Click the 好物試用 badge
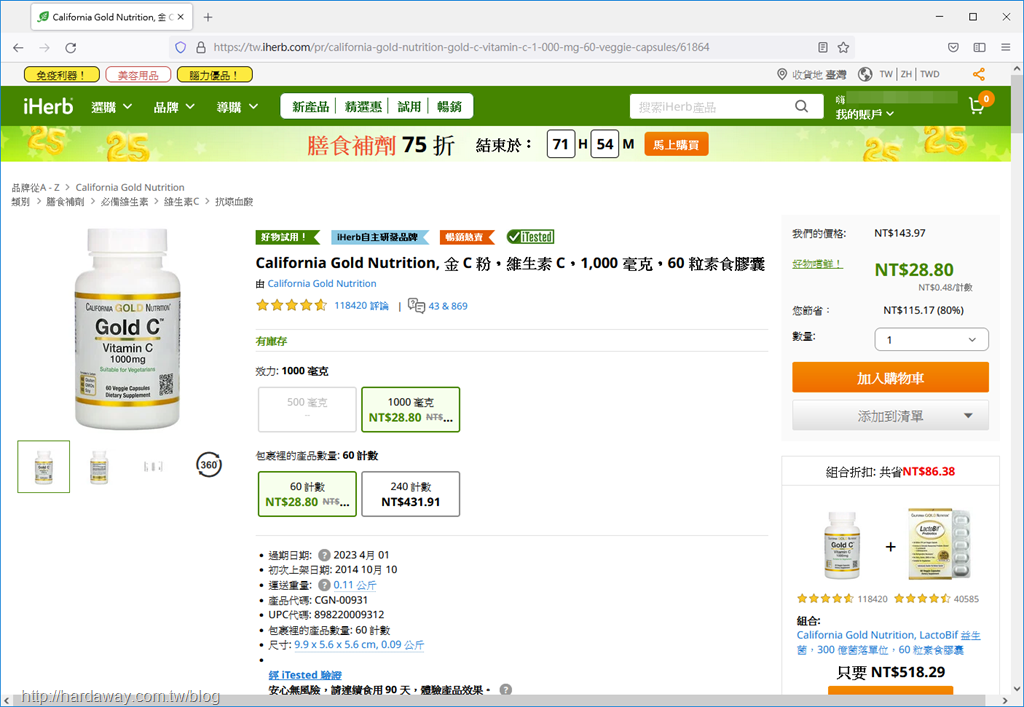1024x707 pixels. pyautogui.click(x=287, y=237)
